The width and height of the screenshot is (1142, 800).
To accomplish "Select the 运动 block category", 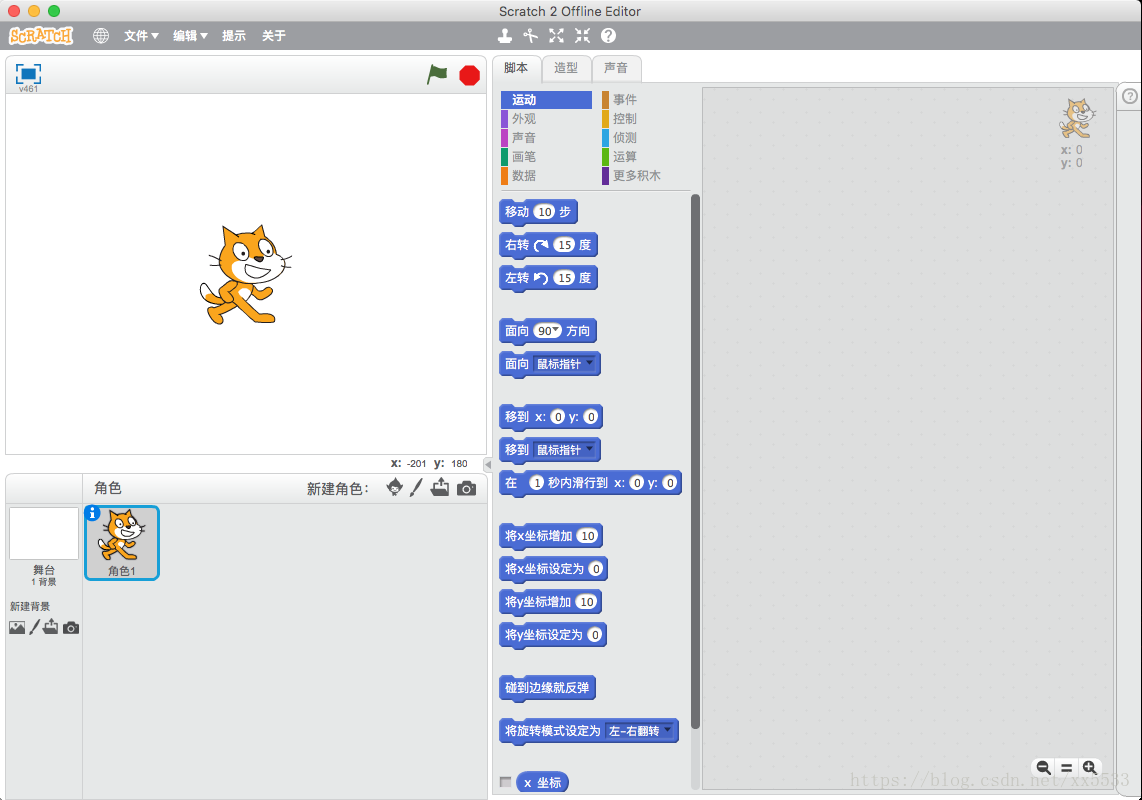I will (546, 100).
